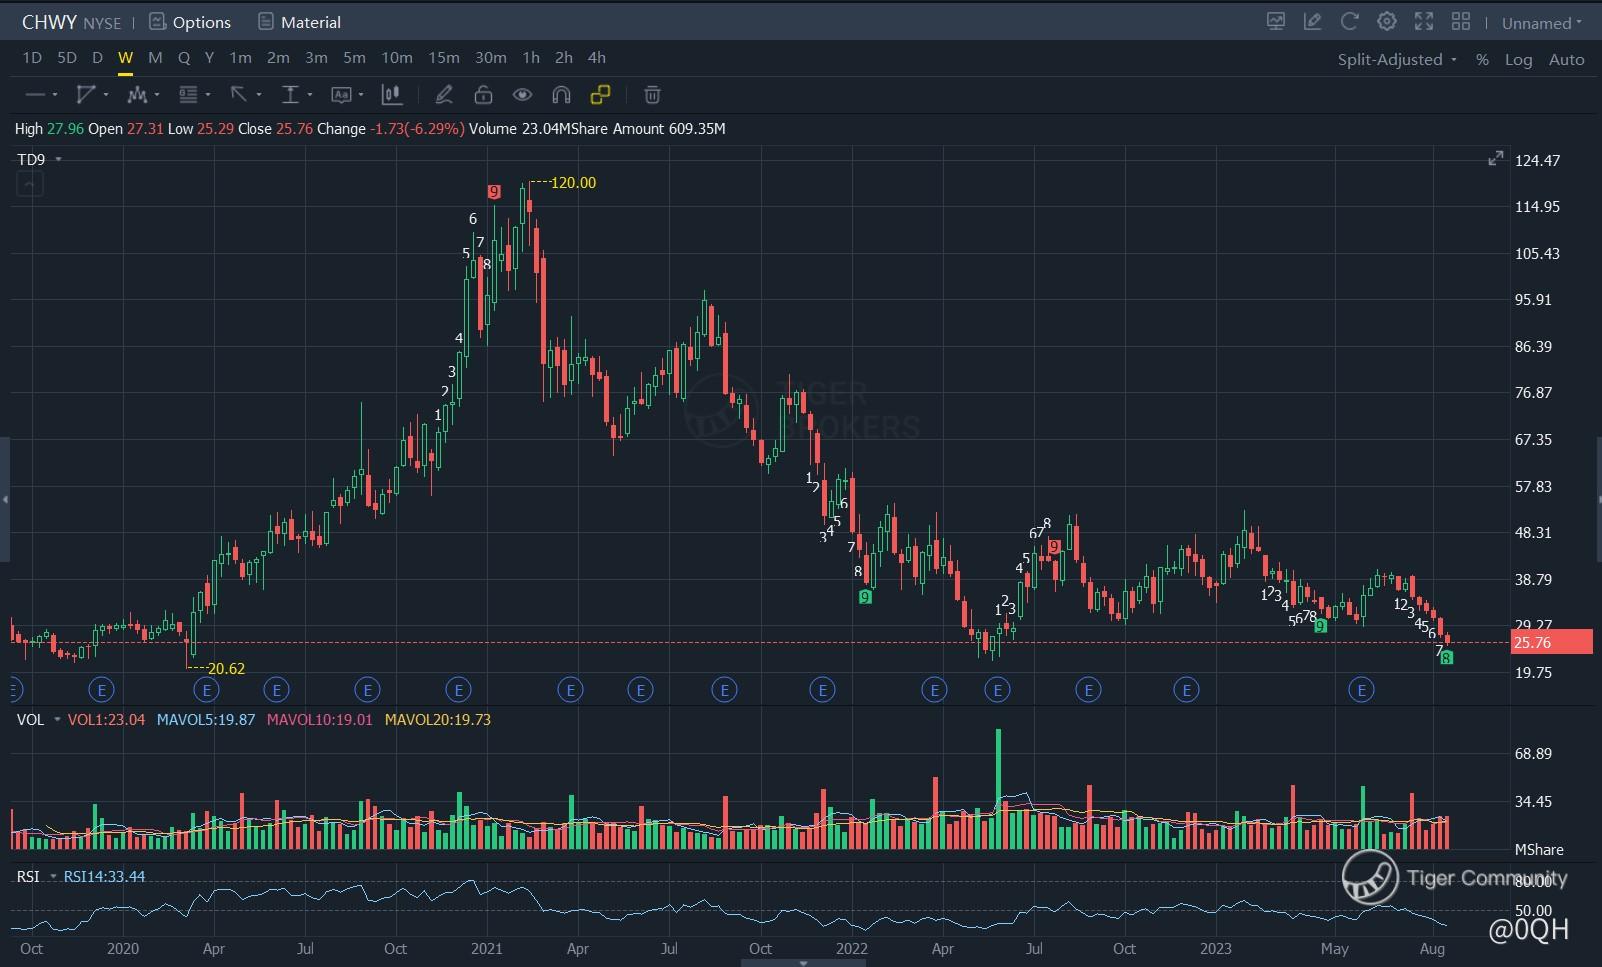The height and width of the screenshot is (967, 1602).
Task: Toggle the lock drawings icon
Action: coord(483,95)
